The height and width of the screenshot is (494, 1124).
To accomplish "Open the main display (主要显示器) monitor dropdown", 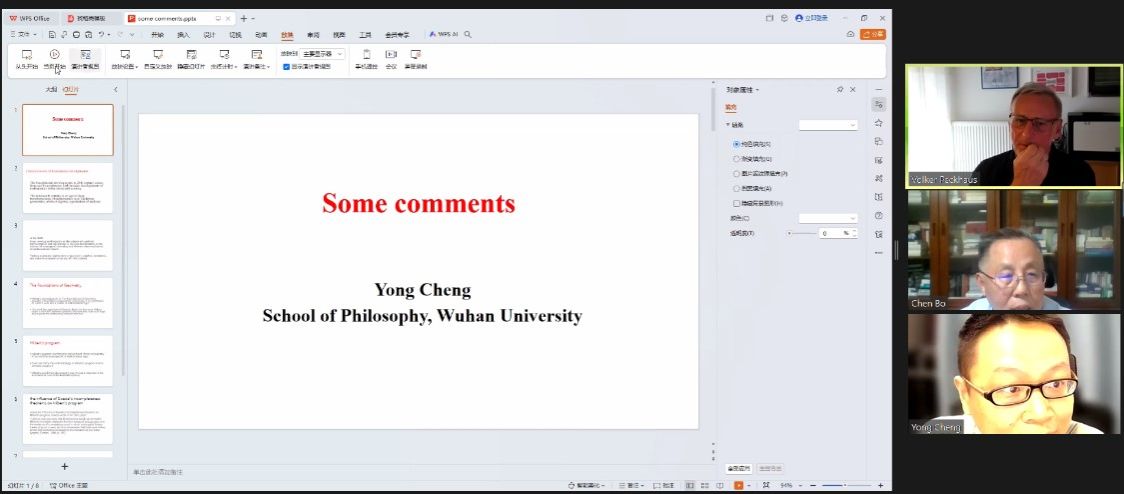I will pyautogui.click(x=324, y=54).
